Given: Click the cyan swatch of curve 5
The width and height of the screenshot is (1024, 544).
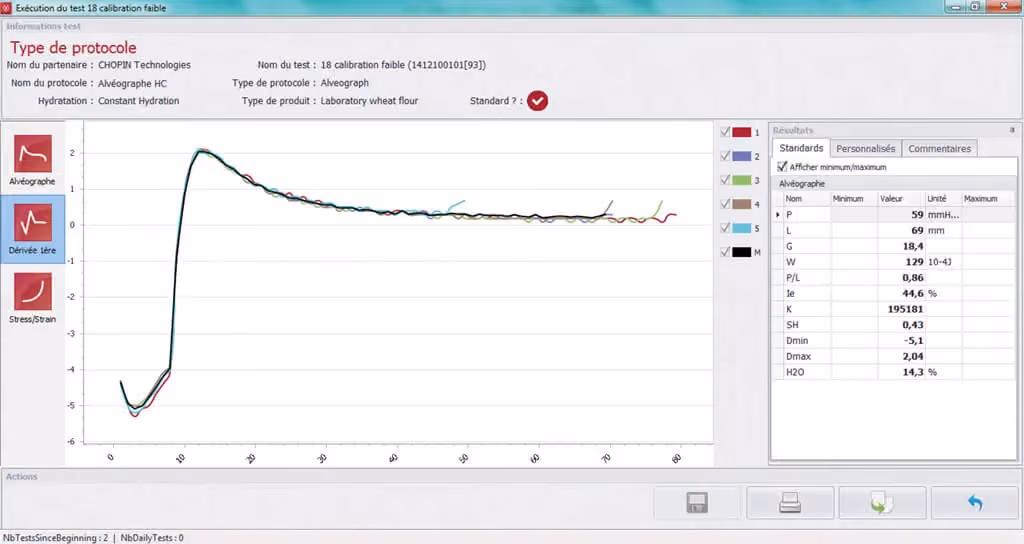Looking at the screenshot, I should coord(741,228).
